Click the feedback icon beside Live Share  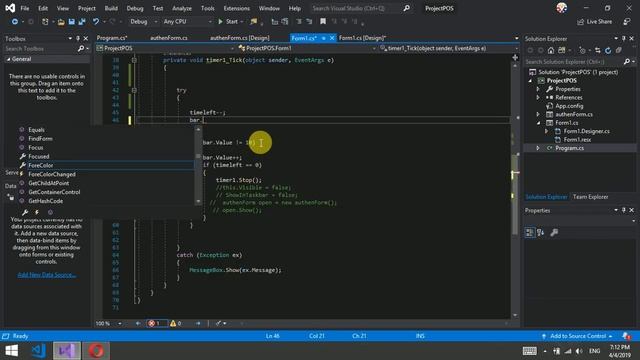point(627,22)
